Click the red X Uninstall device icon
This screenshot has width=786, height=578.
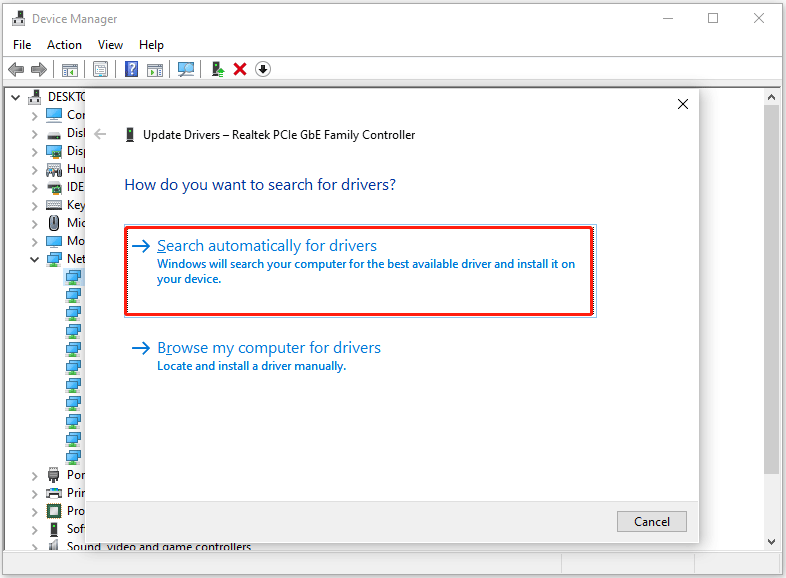coord(240,69)
